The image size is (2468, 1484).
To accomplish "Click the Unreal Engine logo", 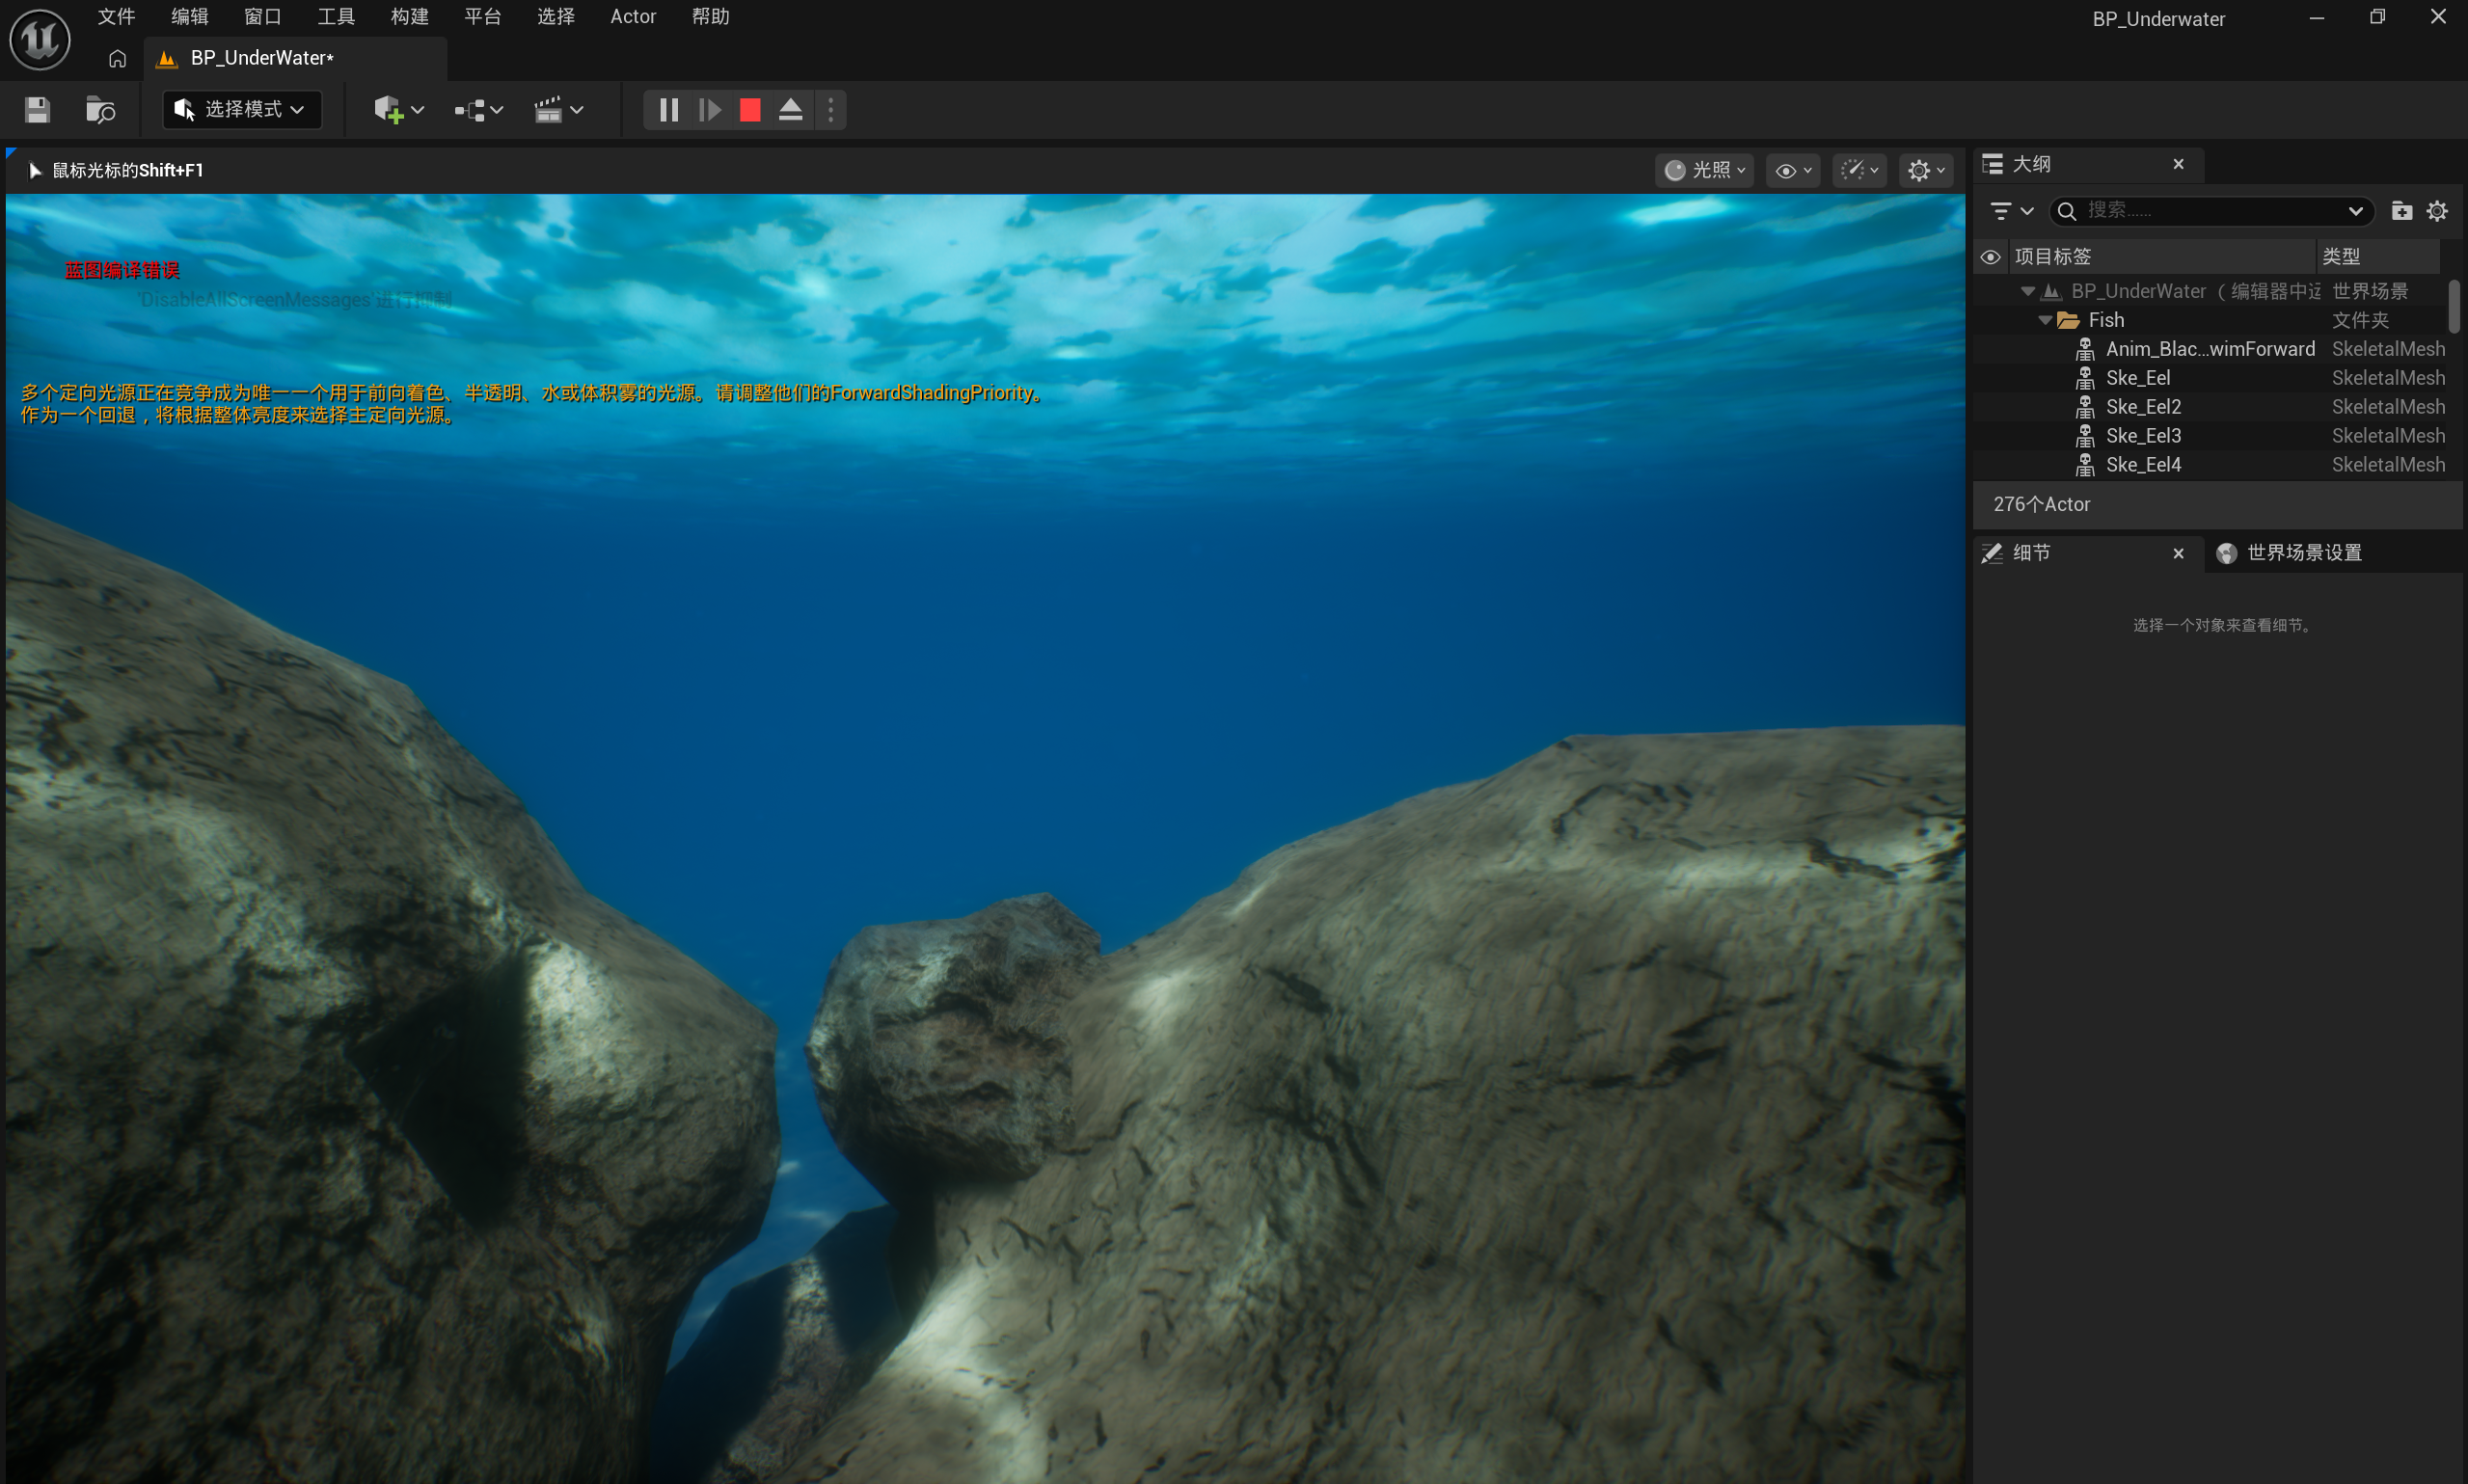I will 40,40.
